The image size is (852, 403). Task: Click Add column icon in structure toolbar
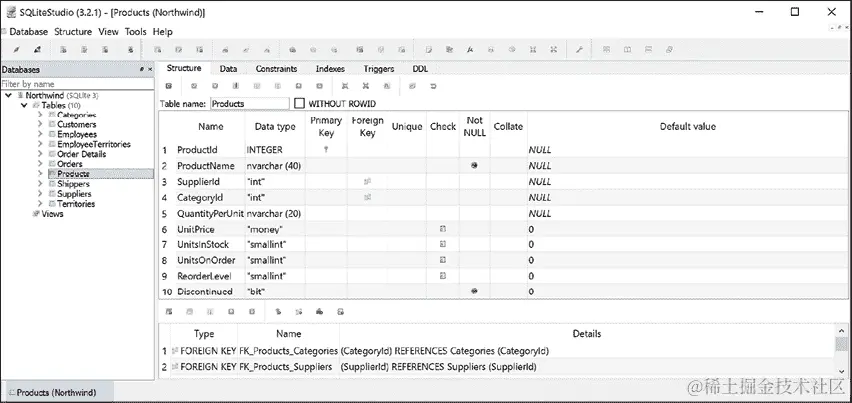[236, 86]
